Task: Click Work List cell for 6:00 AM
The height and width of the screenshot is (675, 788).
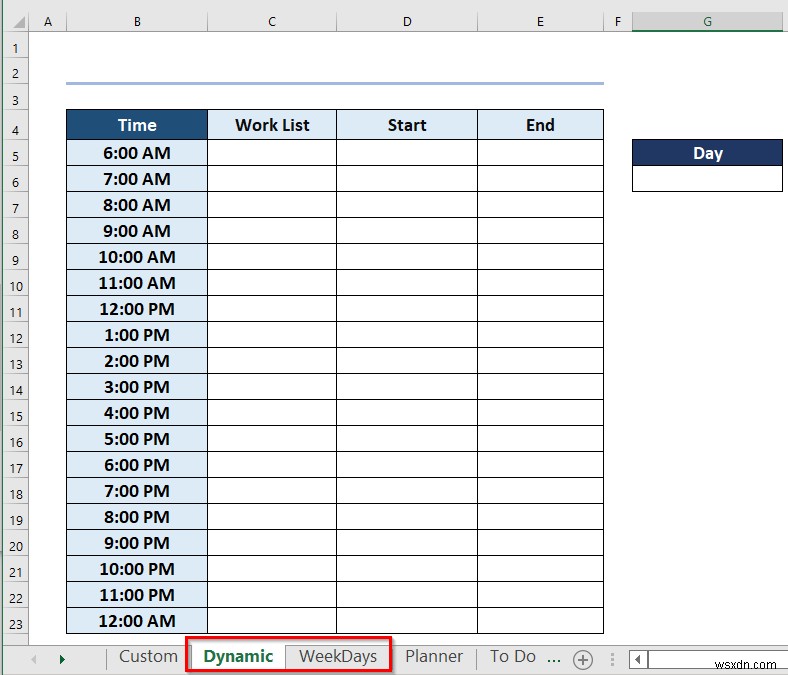Action: [272, 153]
